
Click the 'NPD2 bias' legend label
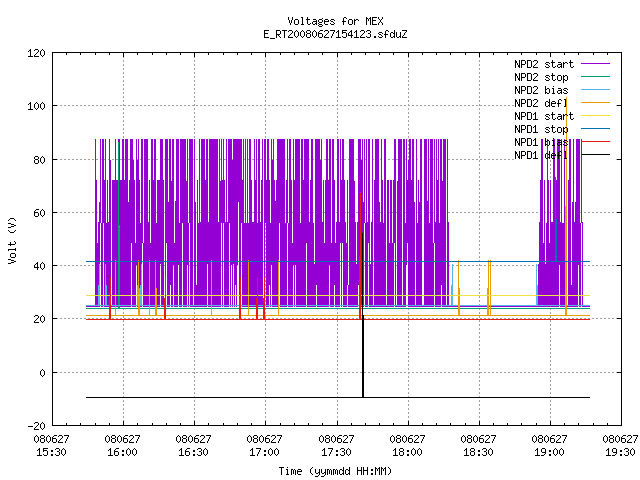(x=541, y=90)
